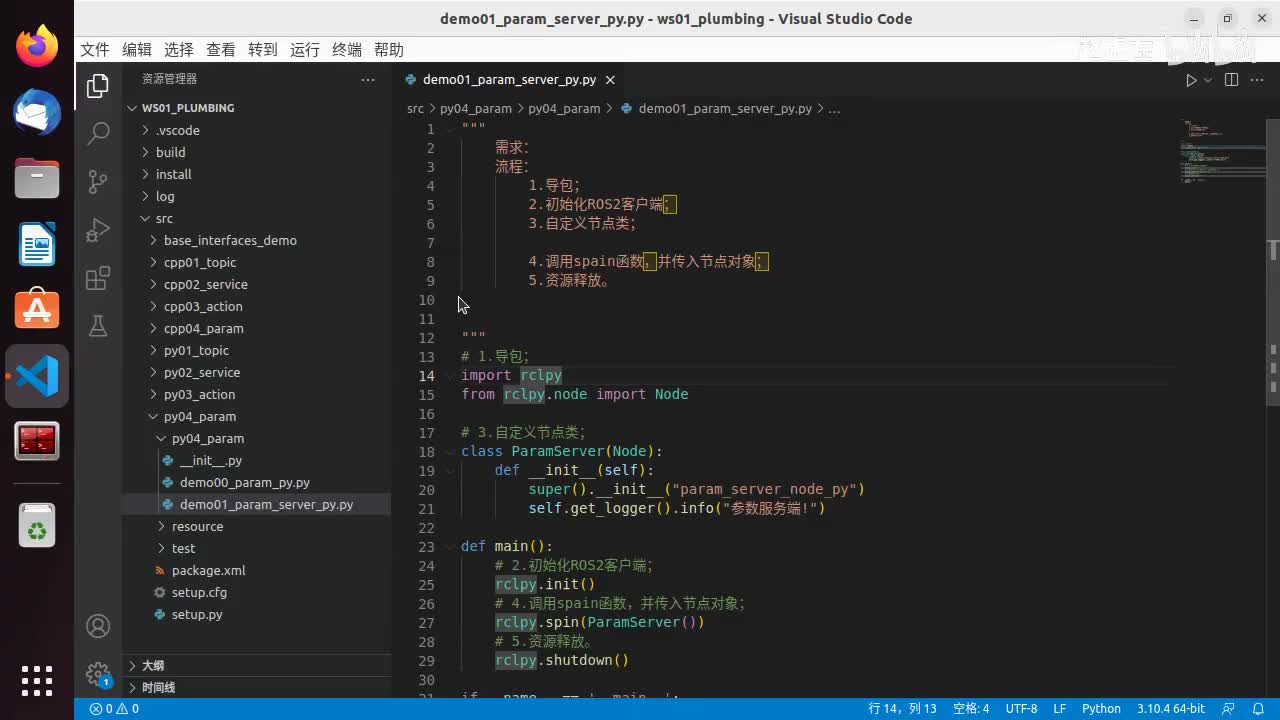
Task: Open the Manage gear settings icon
Action: point(98,673)
